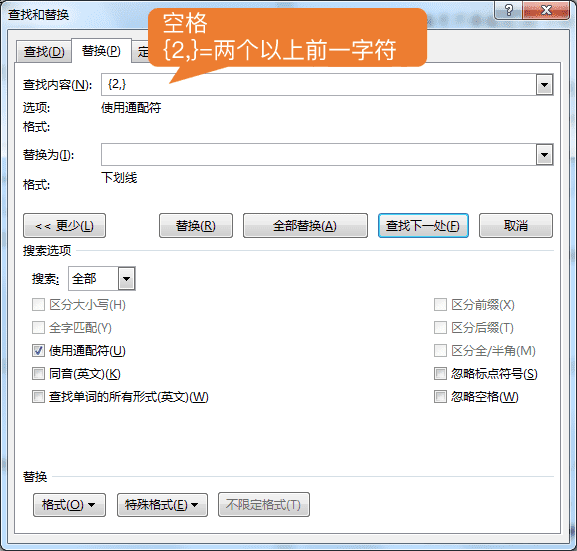Open the 搜索 direction dropdown
The height and width of the screenshot is (551, 577).
pyautogui.click(x=127, y=279)
